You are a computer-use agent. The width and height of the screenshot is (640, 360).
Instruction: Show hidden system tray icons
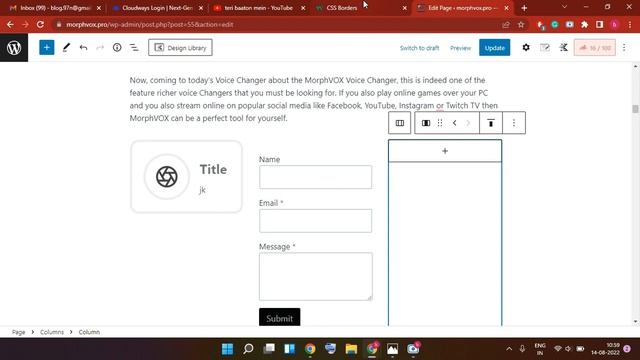point(509,349)
